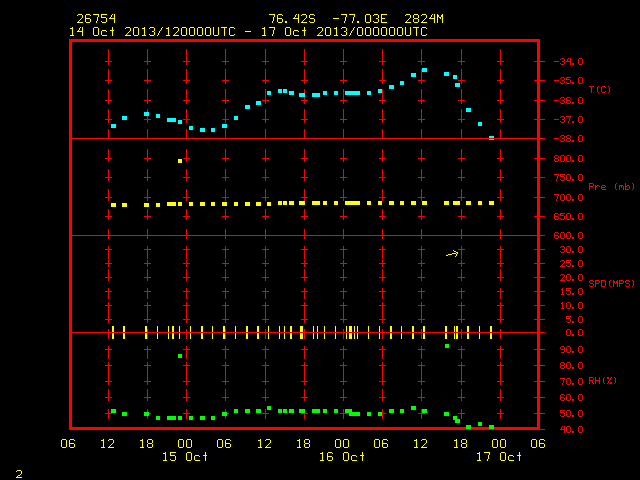The image size is (640, 480).
Task: Click the 2824M elevation text
Action: (x=424, y=19)
